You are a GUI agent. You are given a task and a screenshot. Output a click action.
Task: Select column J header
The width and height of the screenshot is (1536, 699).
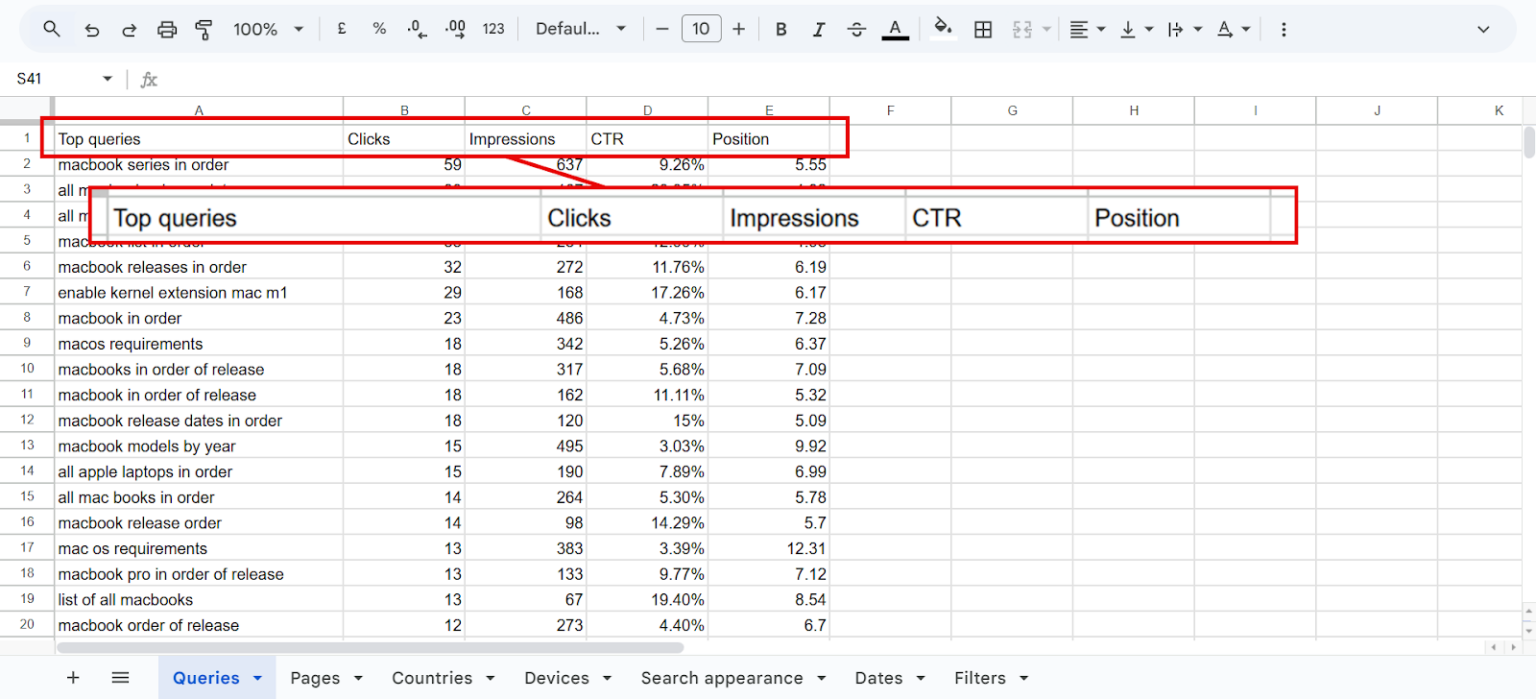pyautogui.click(x=1377, y=111)
